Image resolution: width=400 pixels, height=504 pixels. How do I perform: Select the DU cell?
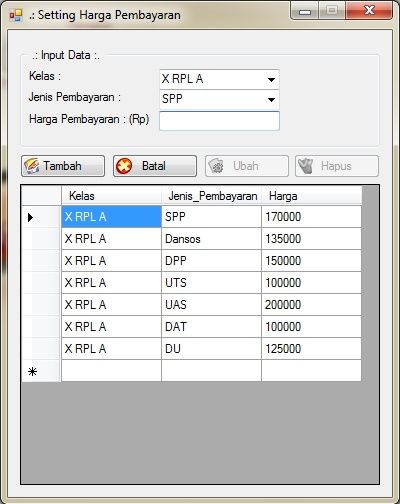pyautogui.click(x=211, y=349)
